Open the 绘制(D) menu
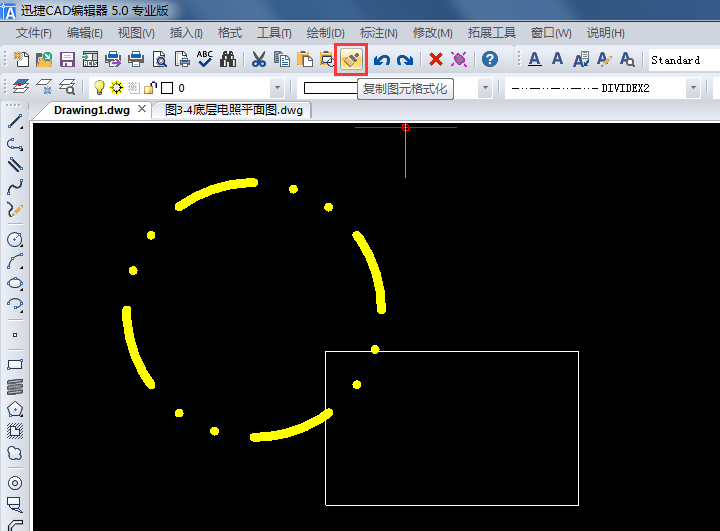 pyautogui.click(x=326, y=33)
